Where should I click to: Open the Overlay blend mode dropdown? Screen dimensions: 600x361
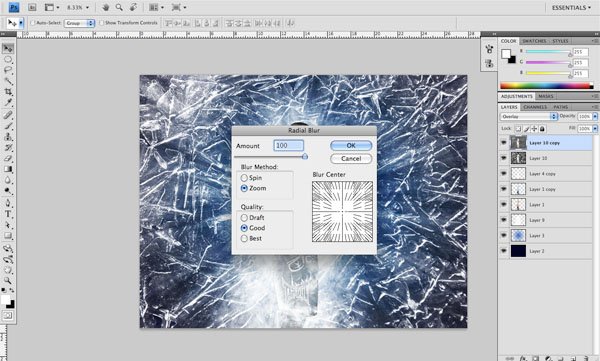528,116
